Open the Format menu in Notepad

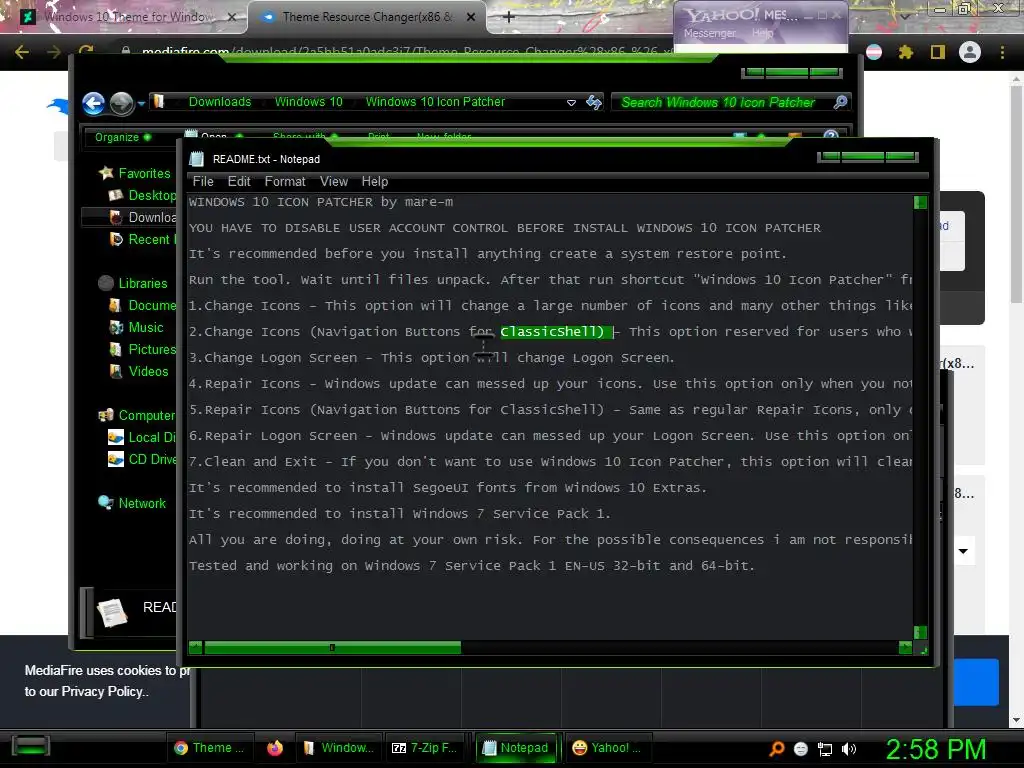coord(285,182)
